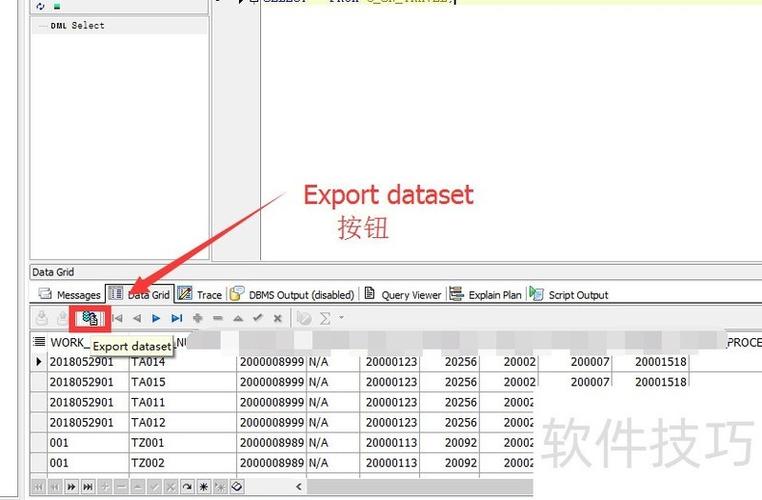Select current row indicator of TA014 row
762x500 pixels.
39,362
